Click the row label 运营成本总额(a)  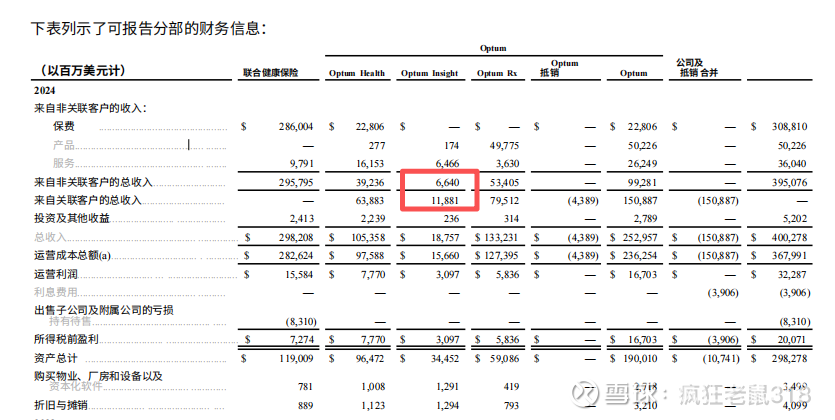point(72,256)
